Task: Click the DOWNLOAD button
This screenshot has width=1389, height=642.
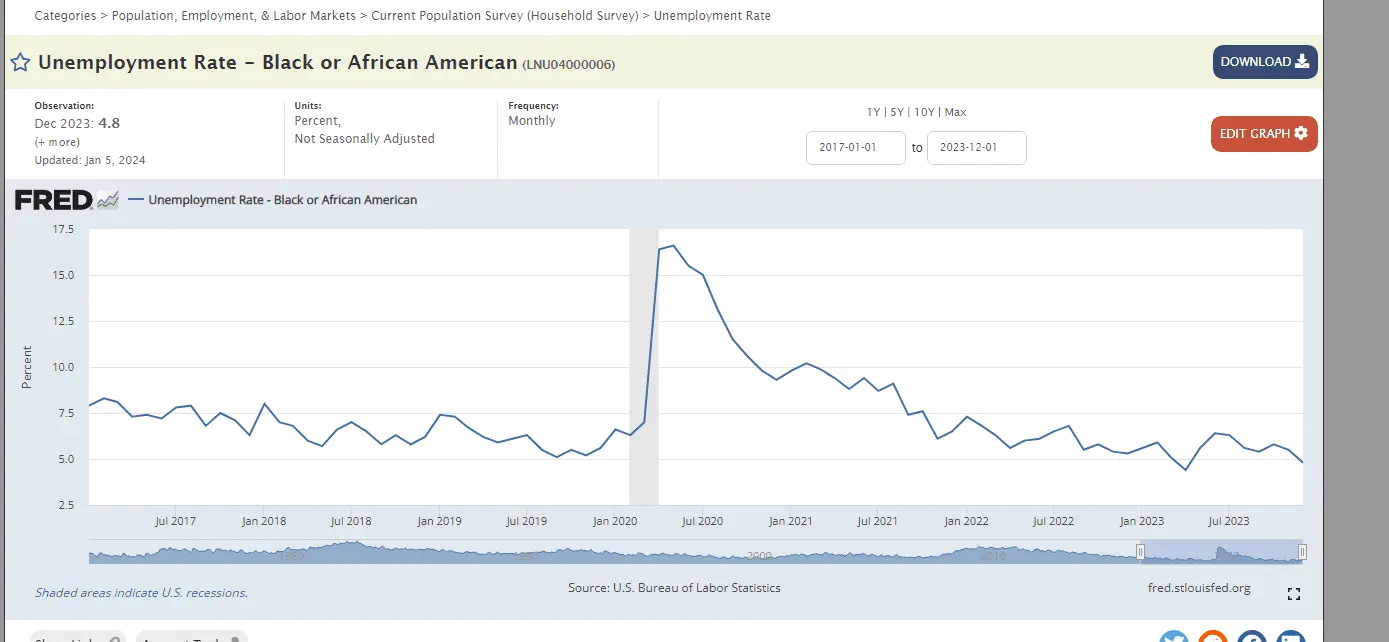Action: tap(1264, 62)
